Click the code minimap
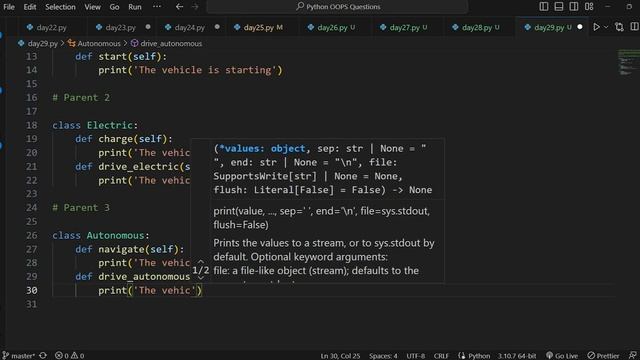640x360 pixels. click(x=629, y=62)
